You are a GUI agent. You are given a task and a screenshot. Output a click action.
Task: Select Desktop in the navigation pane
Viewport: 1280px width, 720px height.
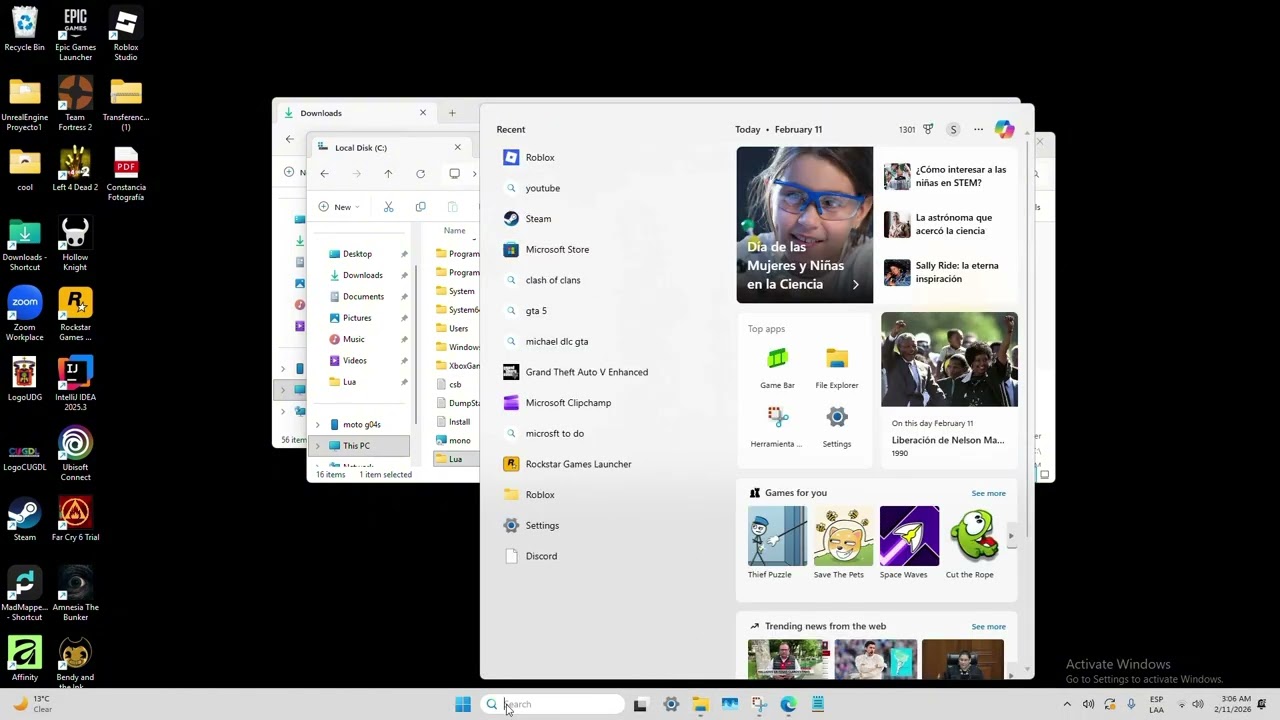(357, 254)
